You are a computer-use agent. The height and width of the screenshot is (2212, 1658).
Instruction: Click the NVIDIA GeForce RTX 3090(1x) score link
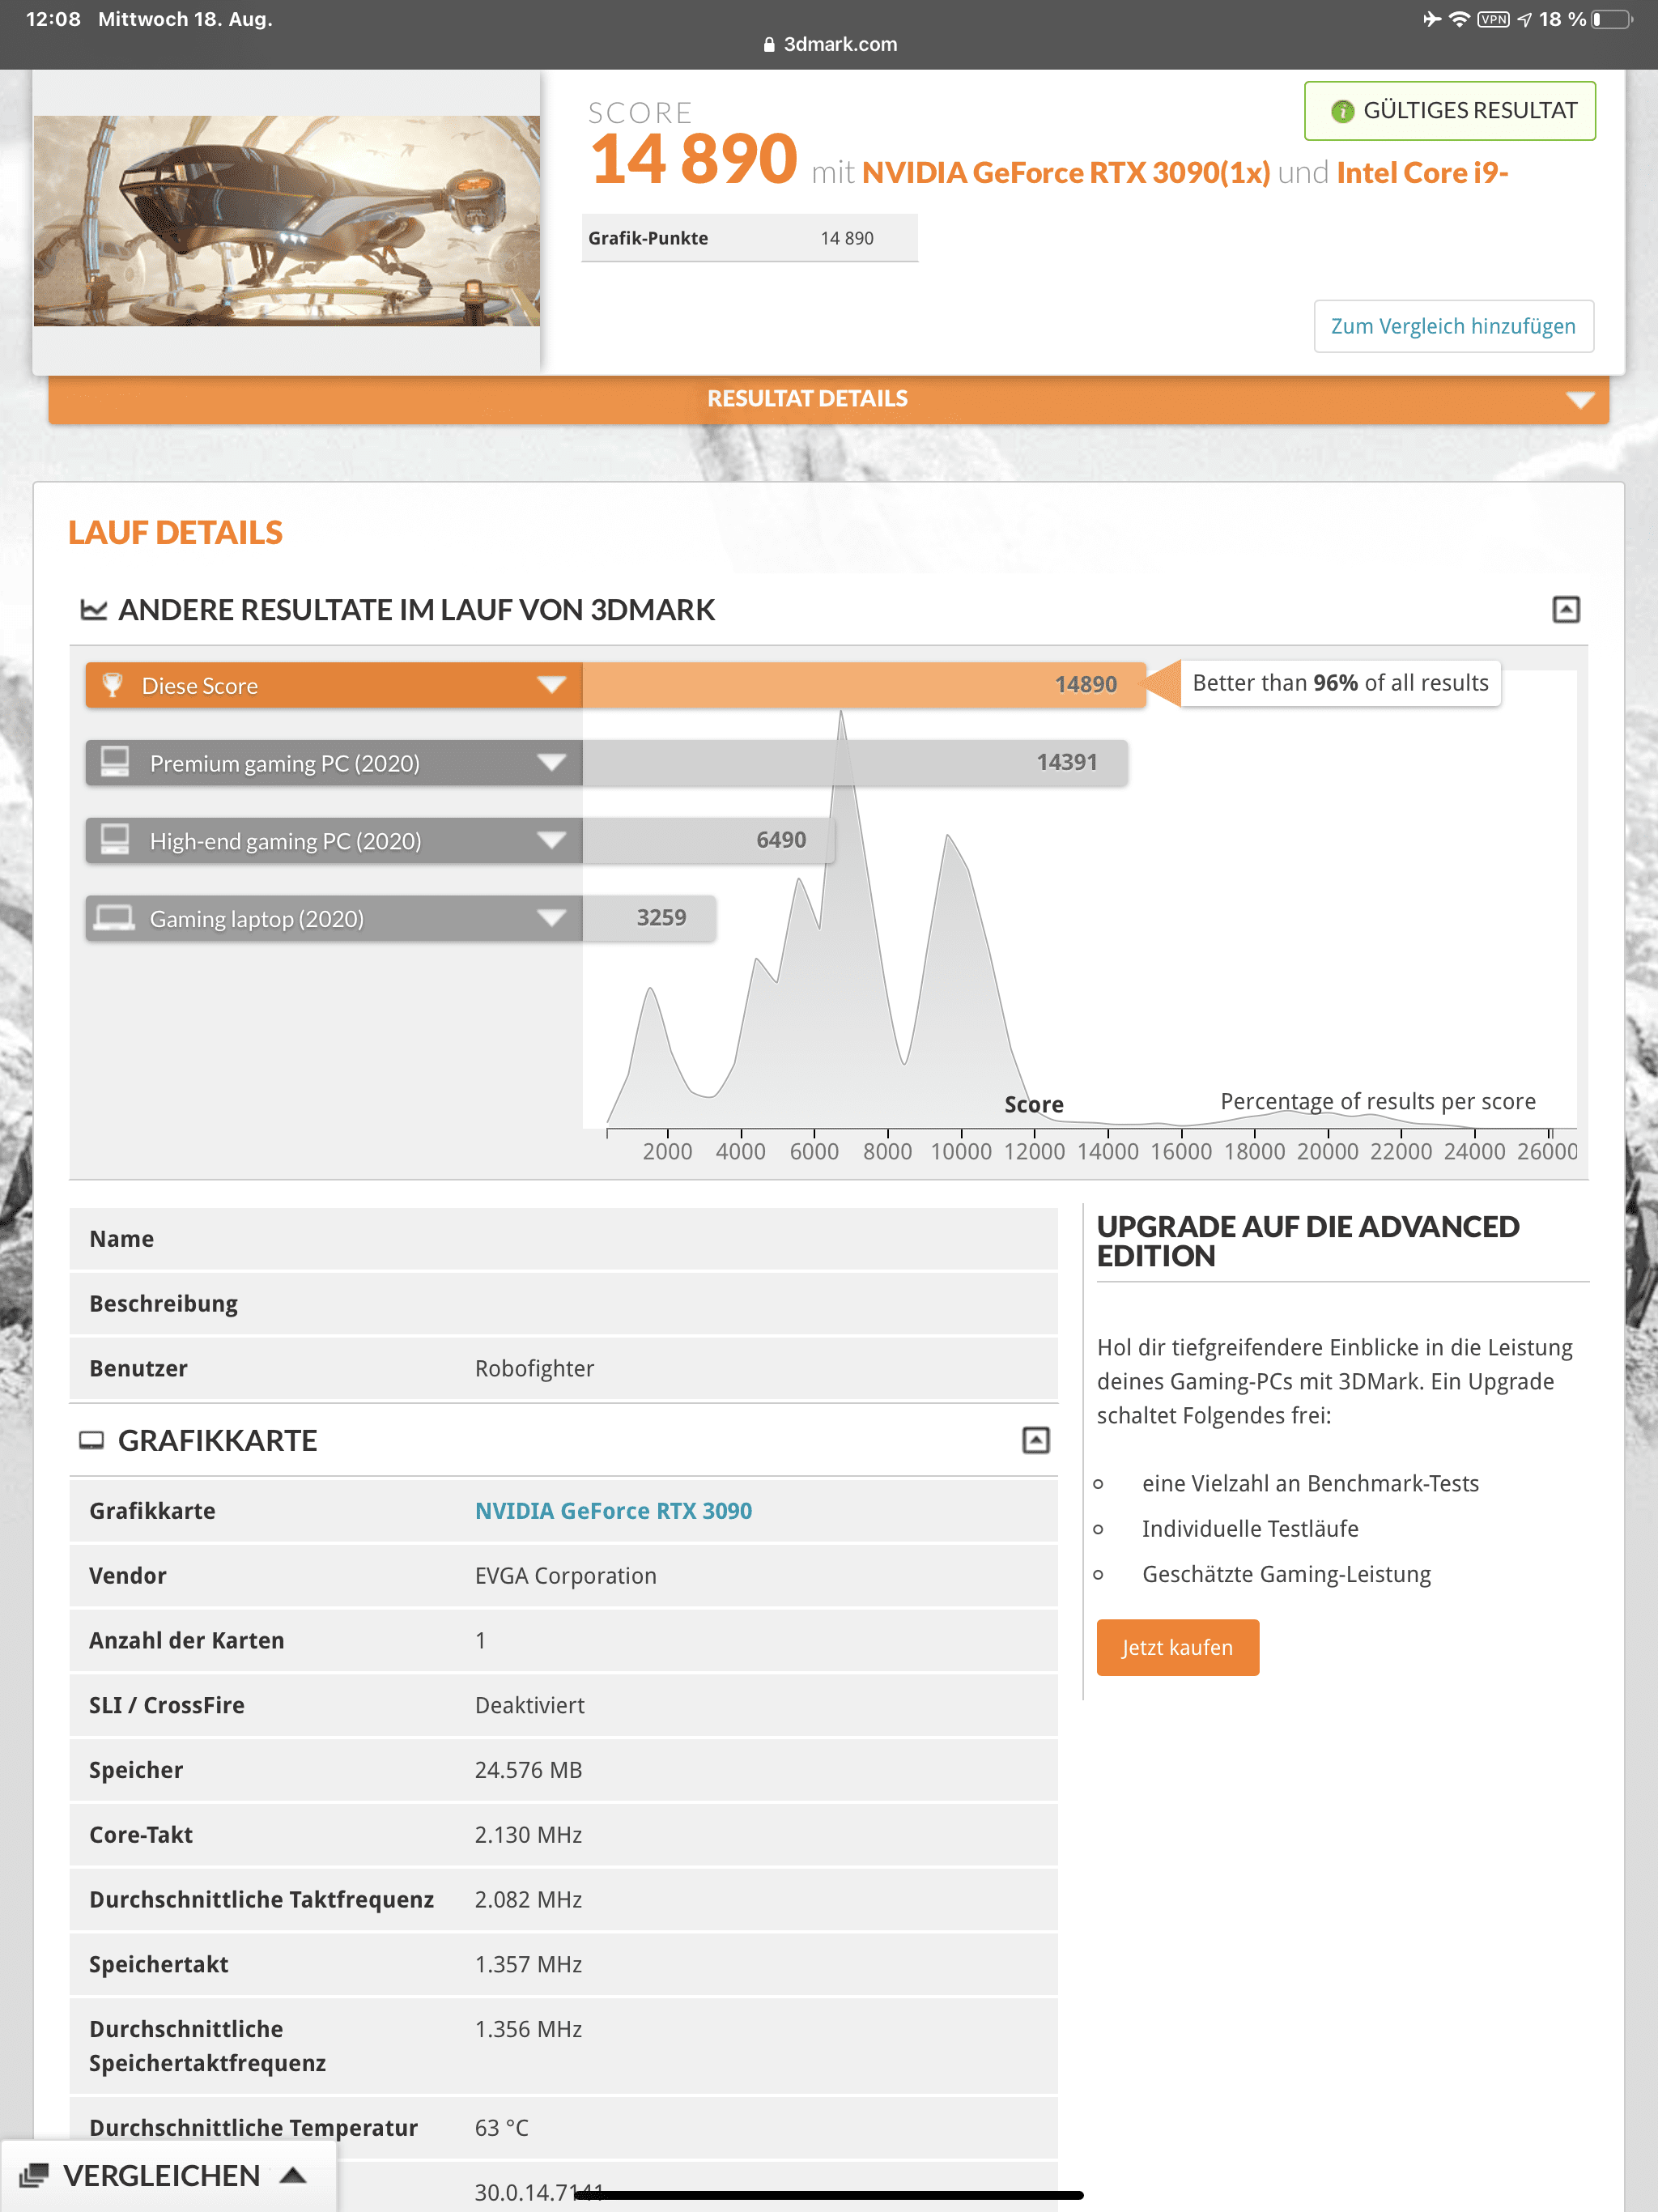click(1065, 173)
